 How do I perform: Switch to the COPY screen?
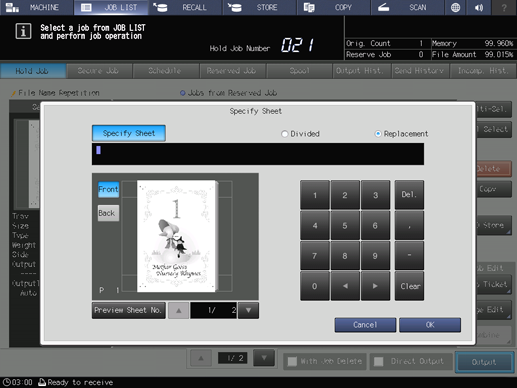(x=334, y=7)
